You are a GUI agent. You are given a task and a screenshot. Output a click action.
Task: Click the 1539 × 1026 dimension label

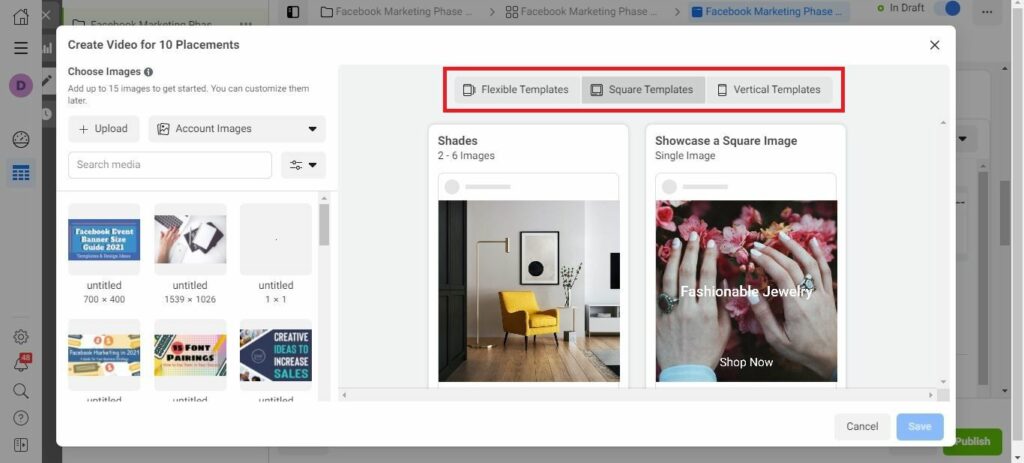tap(190, 300)
